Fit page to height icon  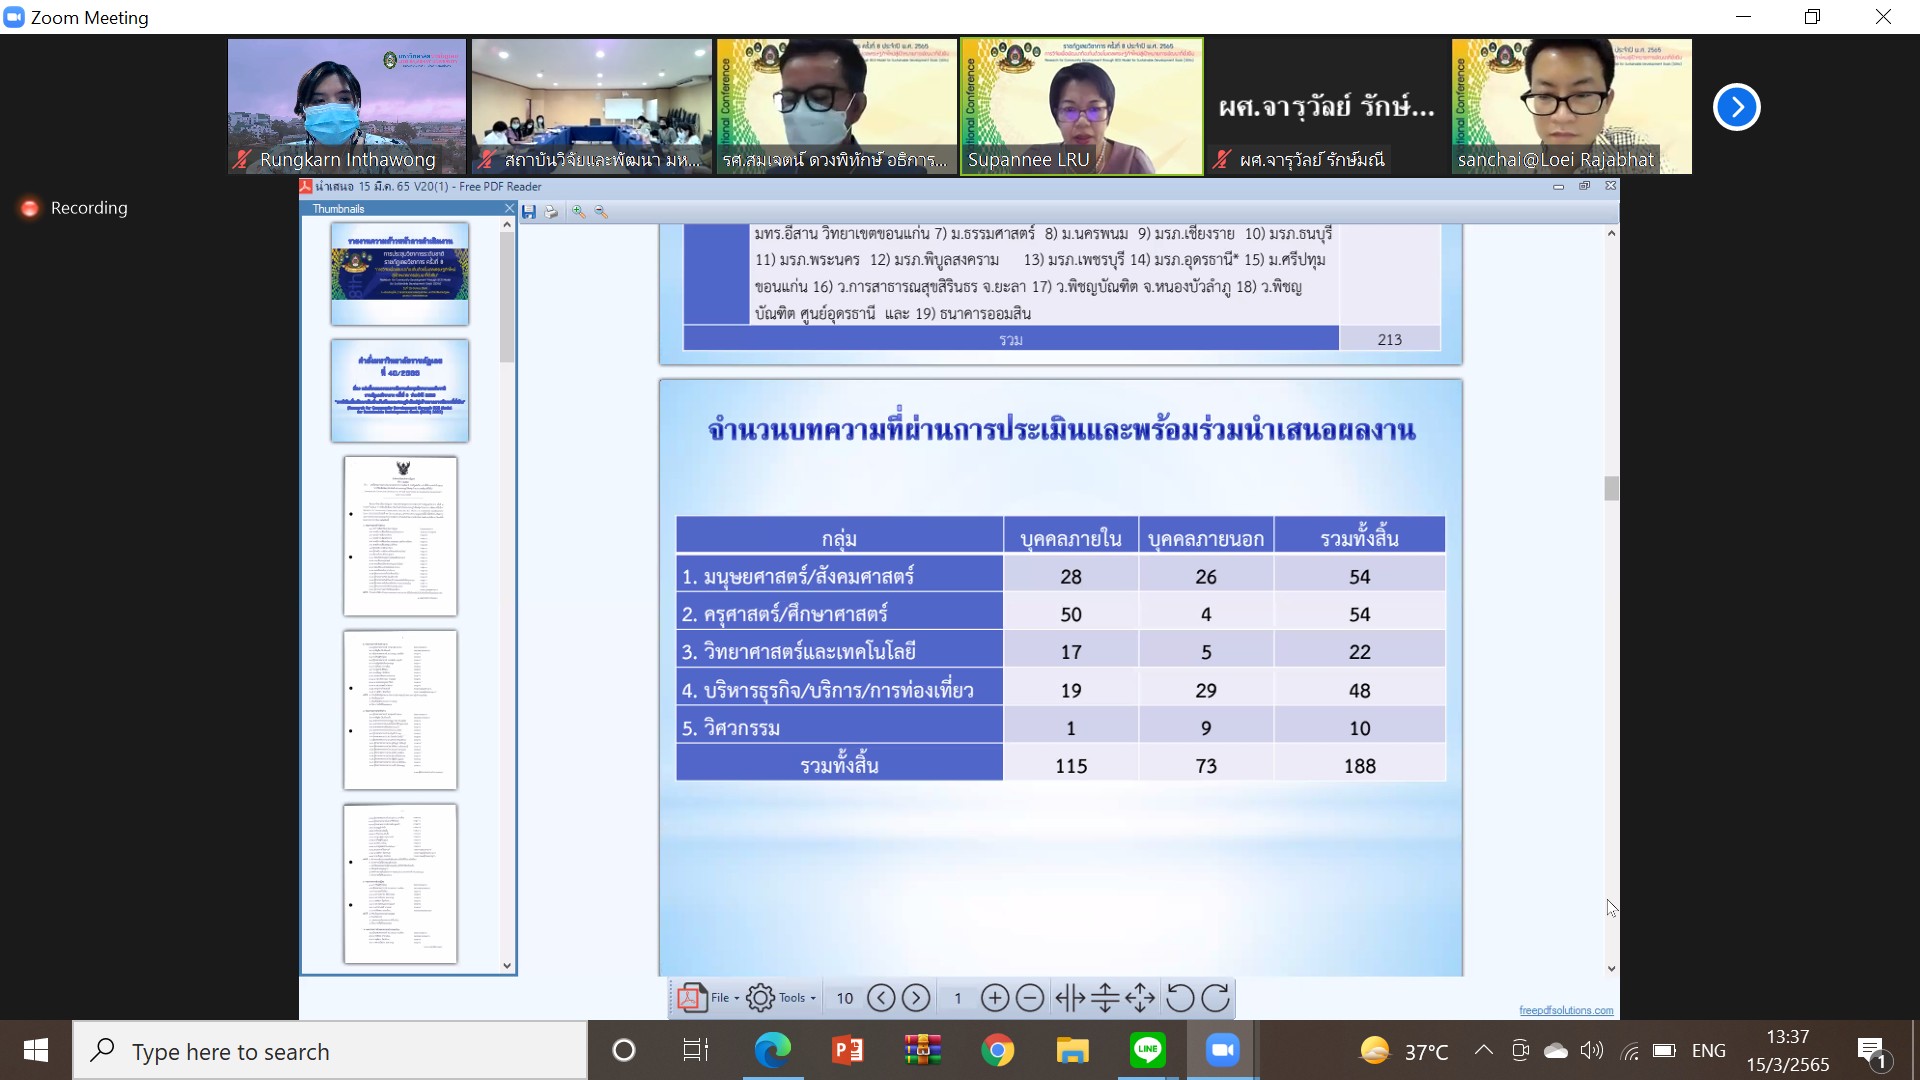(1105, 998)
